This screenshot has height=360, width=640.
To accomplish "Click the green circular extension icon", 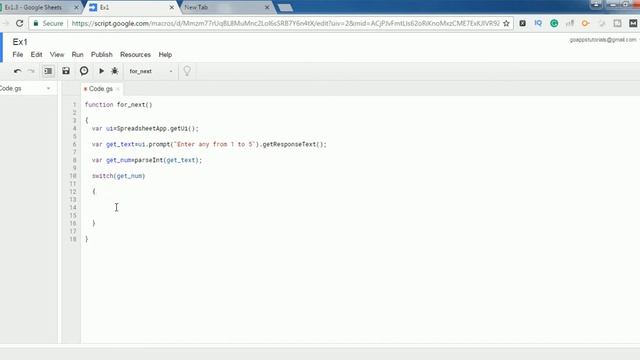I will (x=554, y=23).
